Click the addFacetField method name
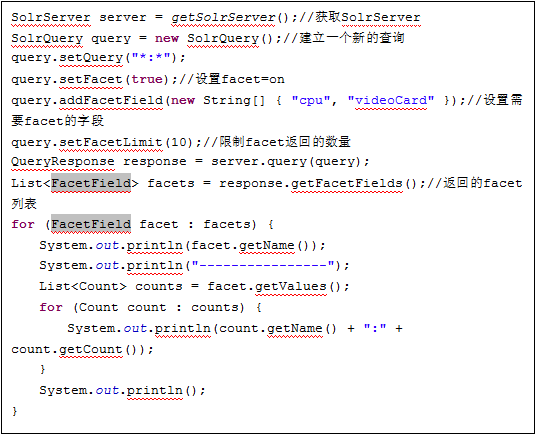Viewport: 536px width, 435px height. click(x=111, y=100)
